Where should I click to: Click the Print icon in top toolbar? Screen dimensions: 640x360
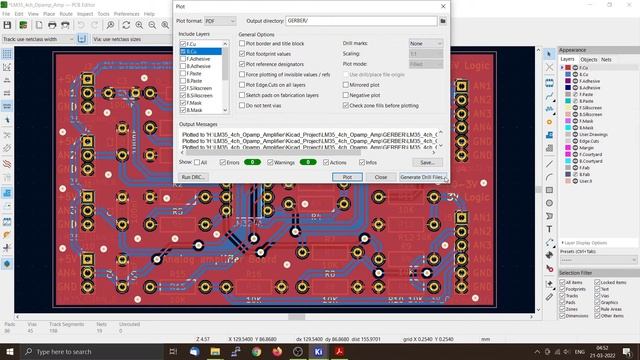point(52,25)
